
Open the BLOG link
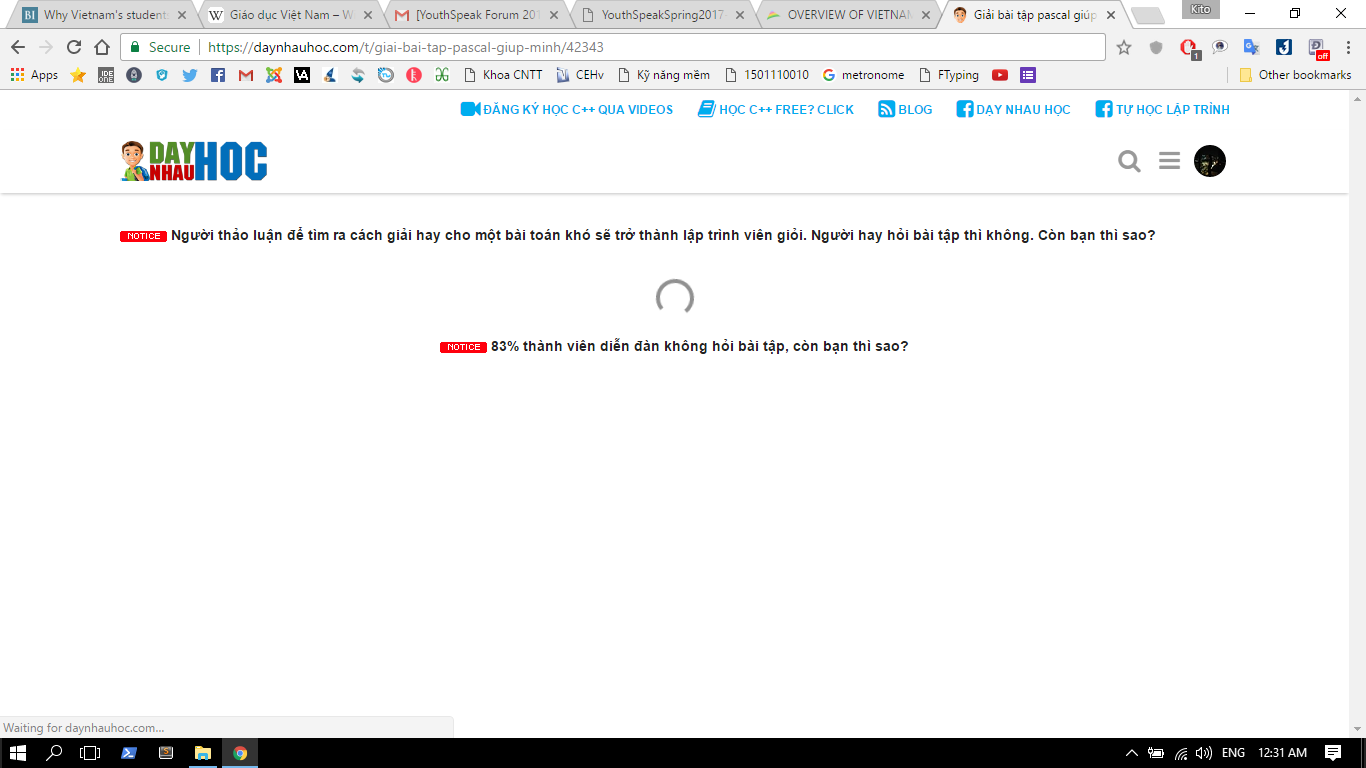coord(905,109)
